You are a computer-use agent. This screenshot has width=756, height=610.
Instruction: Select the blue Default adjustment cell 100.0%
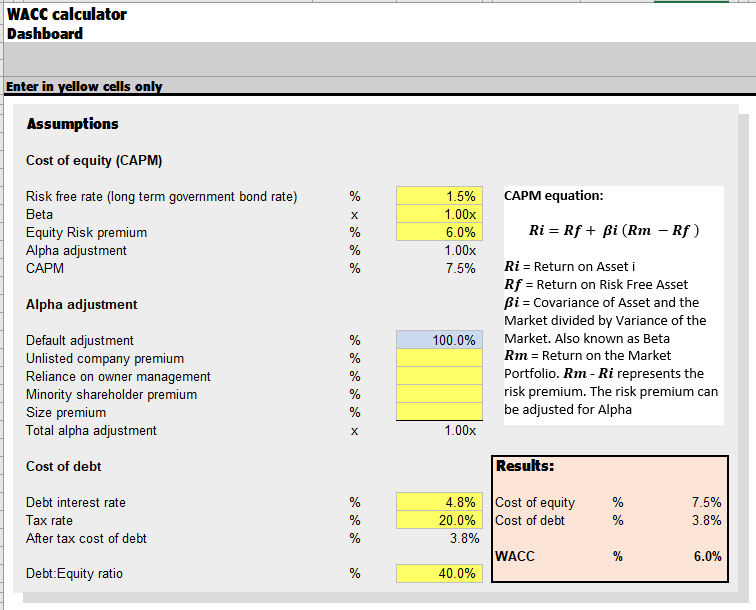[x=439, y=340]
